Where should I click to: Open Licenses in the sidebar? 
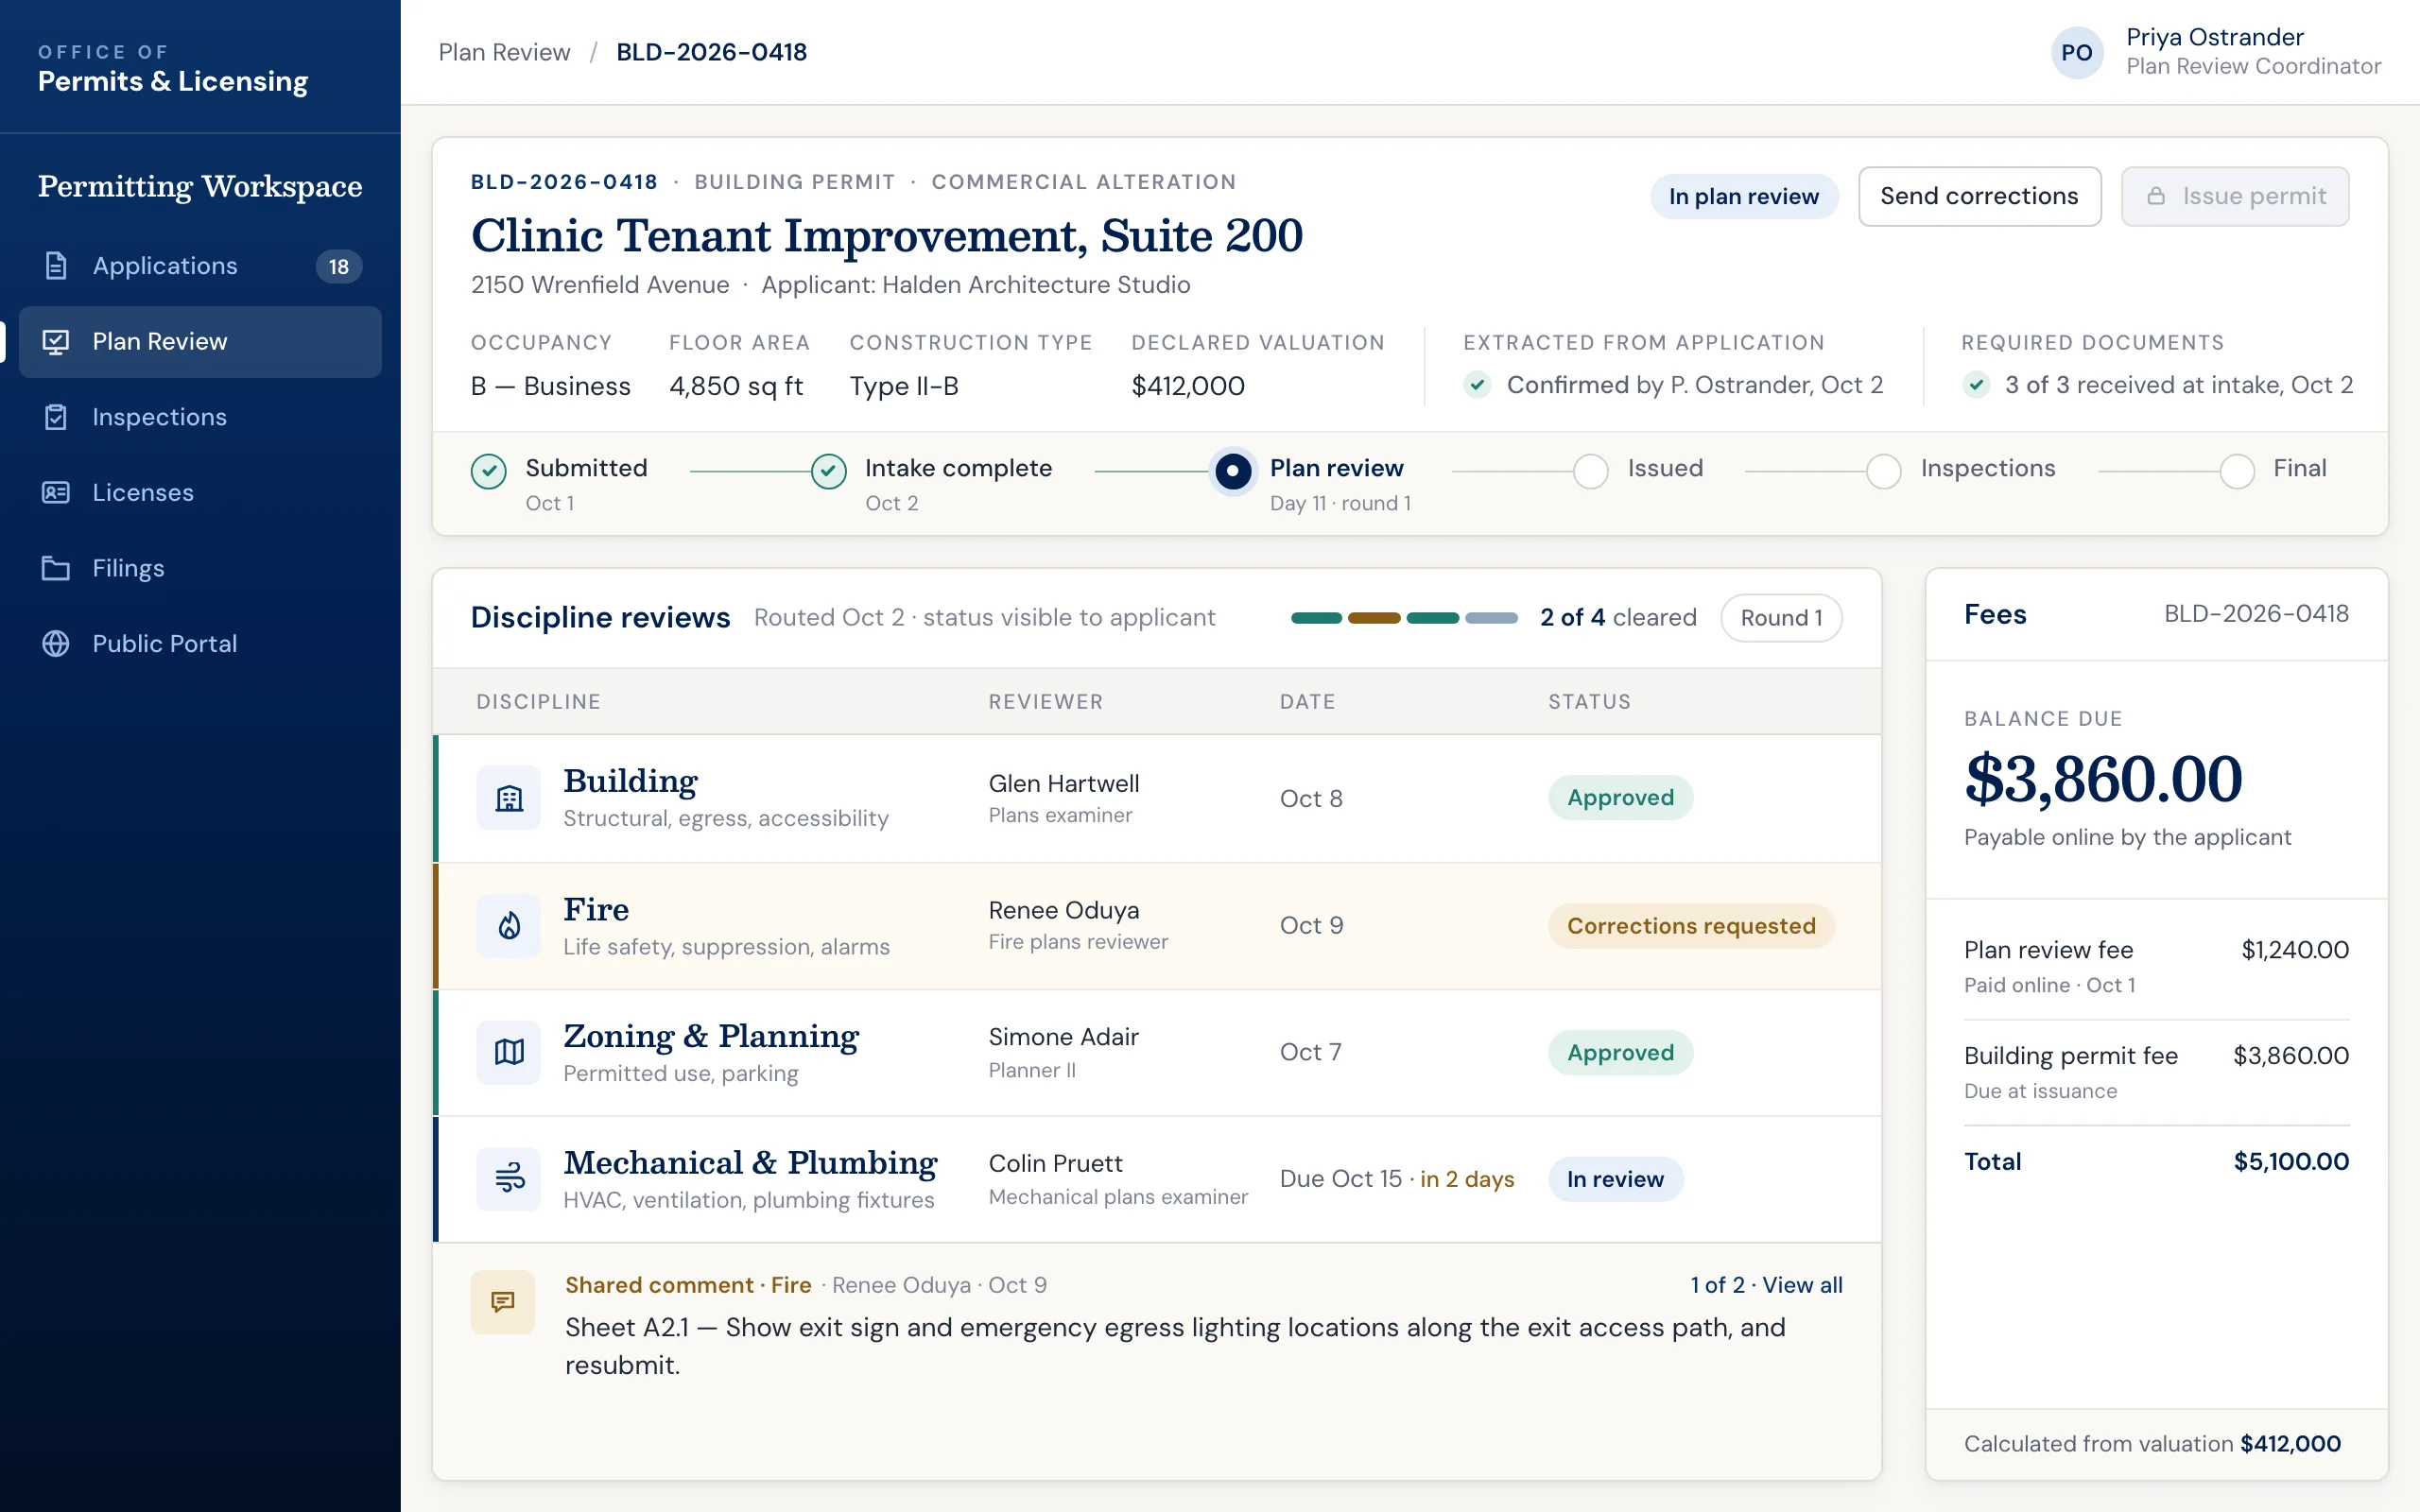coord(200,493)
